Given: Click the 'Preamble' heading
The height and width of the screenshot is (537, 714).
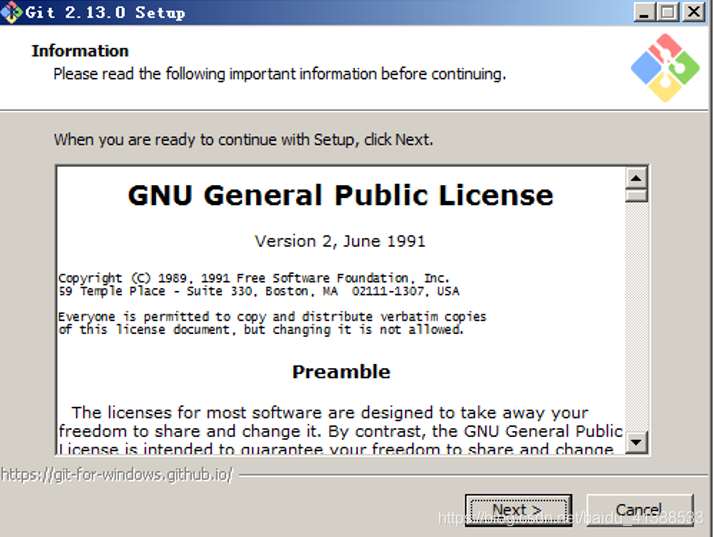Looking at the screenshot, I should [x=341, y=372].
